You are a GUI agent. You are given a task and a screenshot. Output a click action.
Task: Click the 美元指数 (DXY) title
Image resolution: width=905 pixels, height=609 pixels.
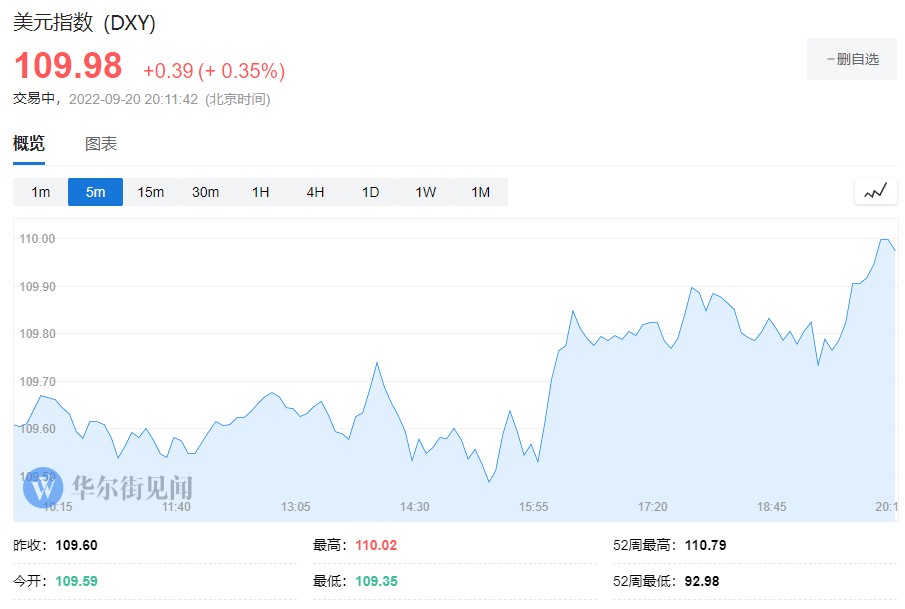click(84, 23)
